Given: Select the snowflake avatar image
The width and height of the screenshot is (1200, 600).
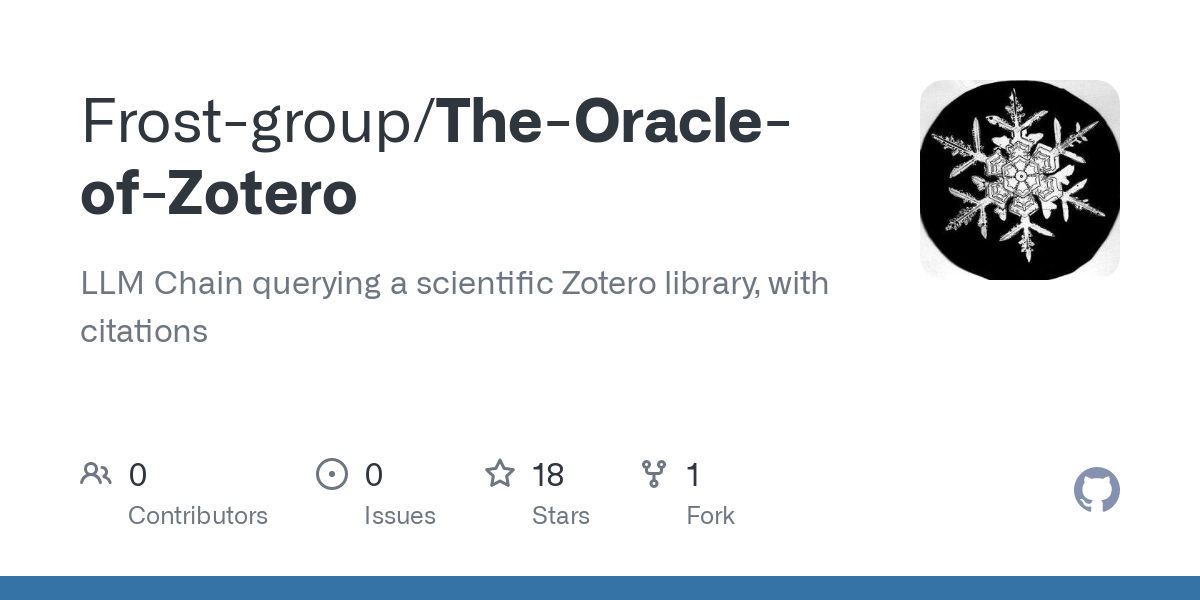Looking at the screenshot, I should pyautogui.click(x=1019, y=180).
